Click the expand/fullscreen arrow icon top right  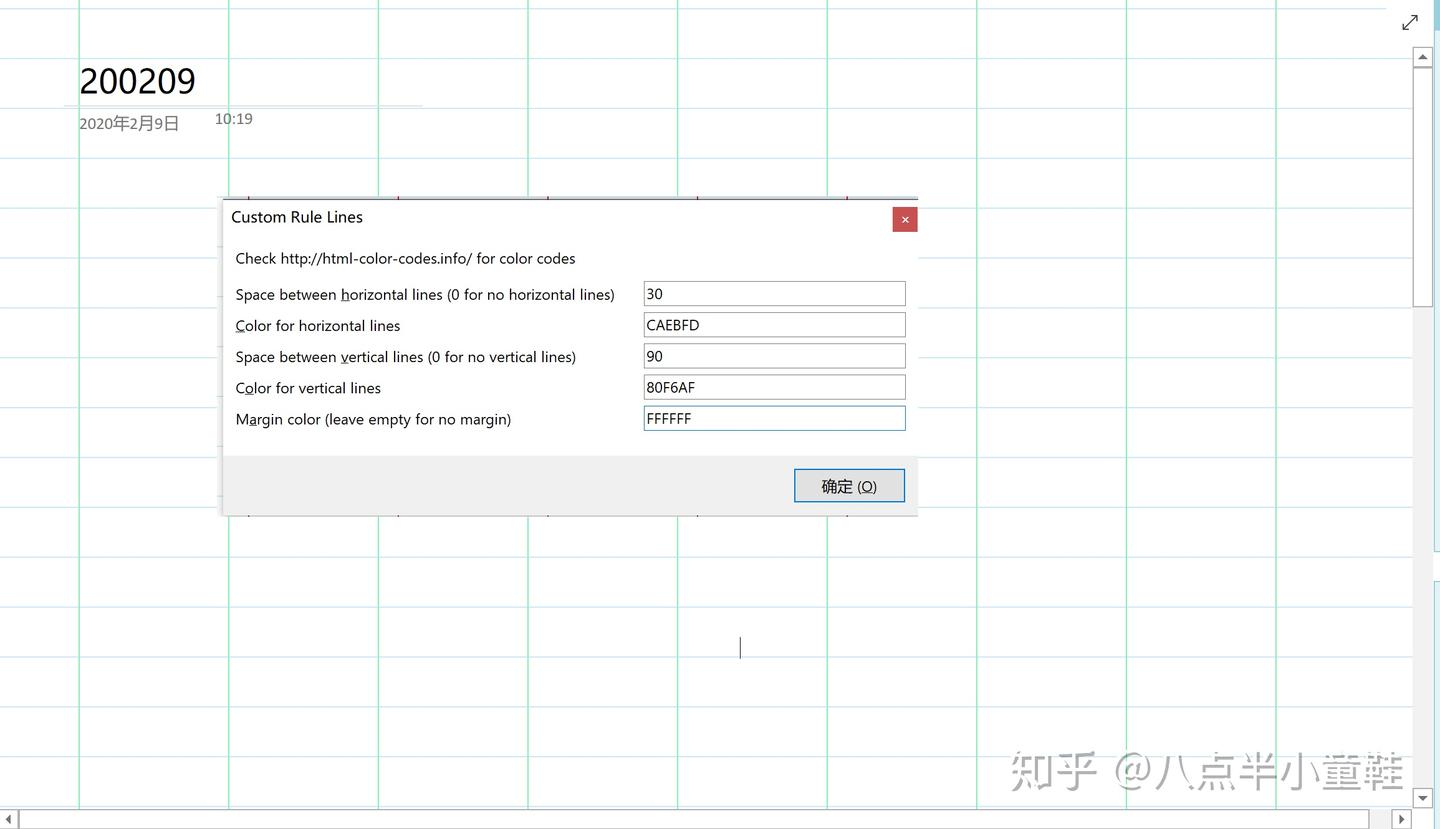point(1410,22)
